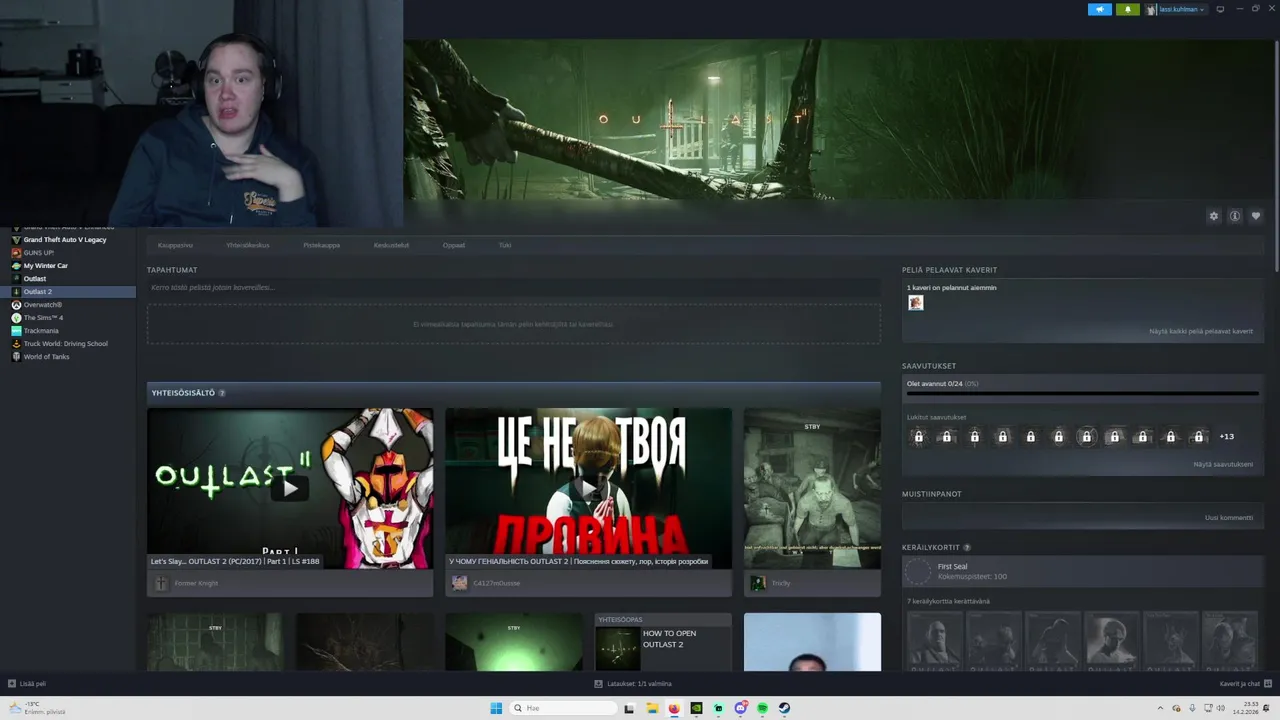Click the Overwatch game icon
The width and height of the screenshot is (1280, 720).
(x=16, y=305)
